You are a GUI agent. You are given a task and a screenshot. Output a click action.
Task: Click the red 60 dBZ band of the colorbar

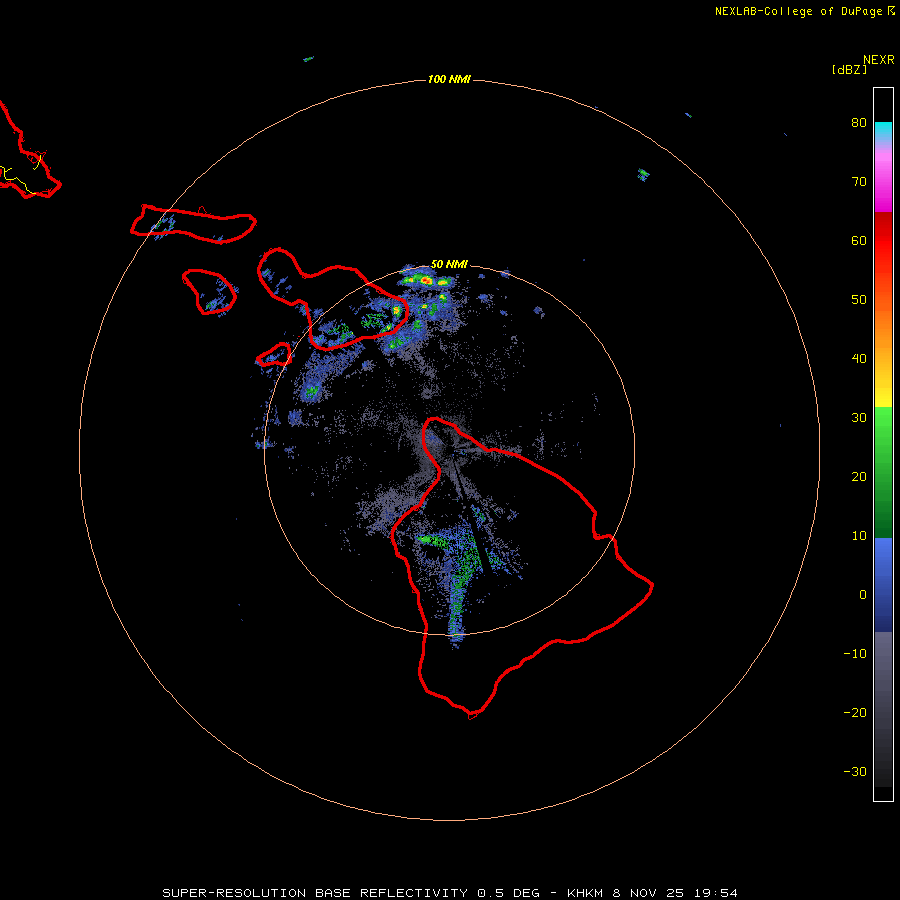(x=883, y=240)
